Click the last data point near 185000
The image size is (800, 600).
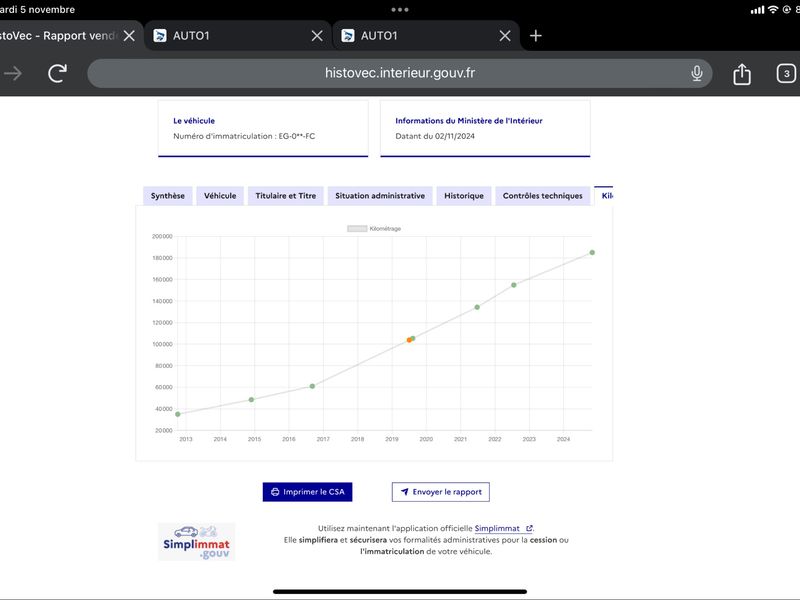(592, 253)
